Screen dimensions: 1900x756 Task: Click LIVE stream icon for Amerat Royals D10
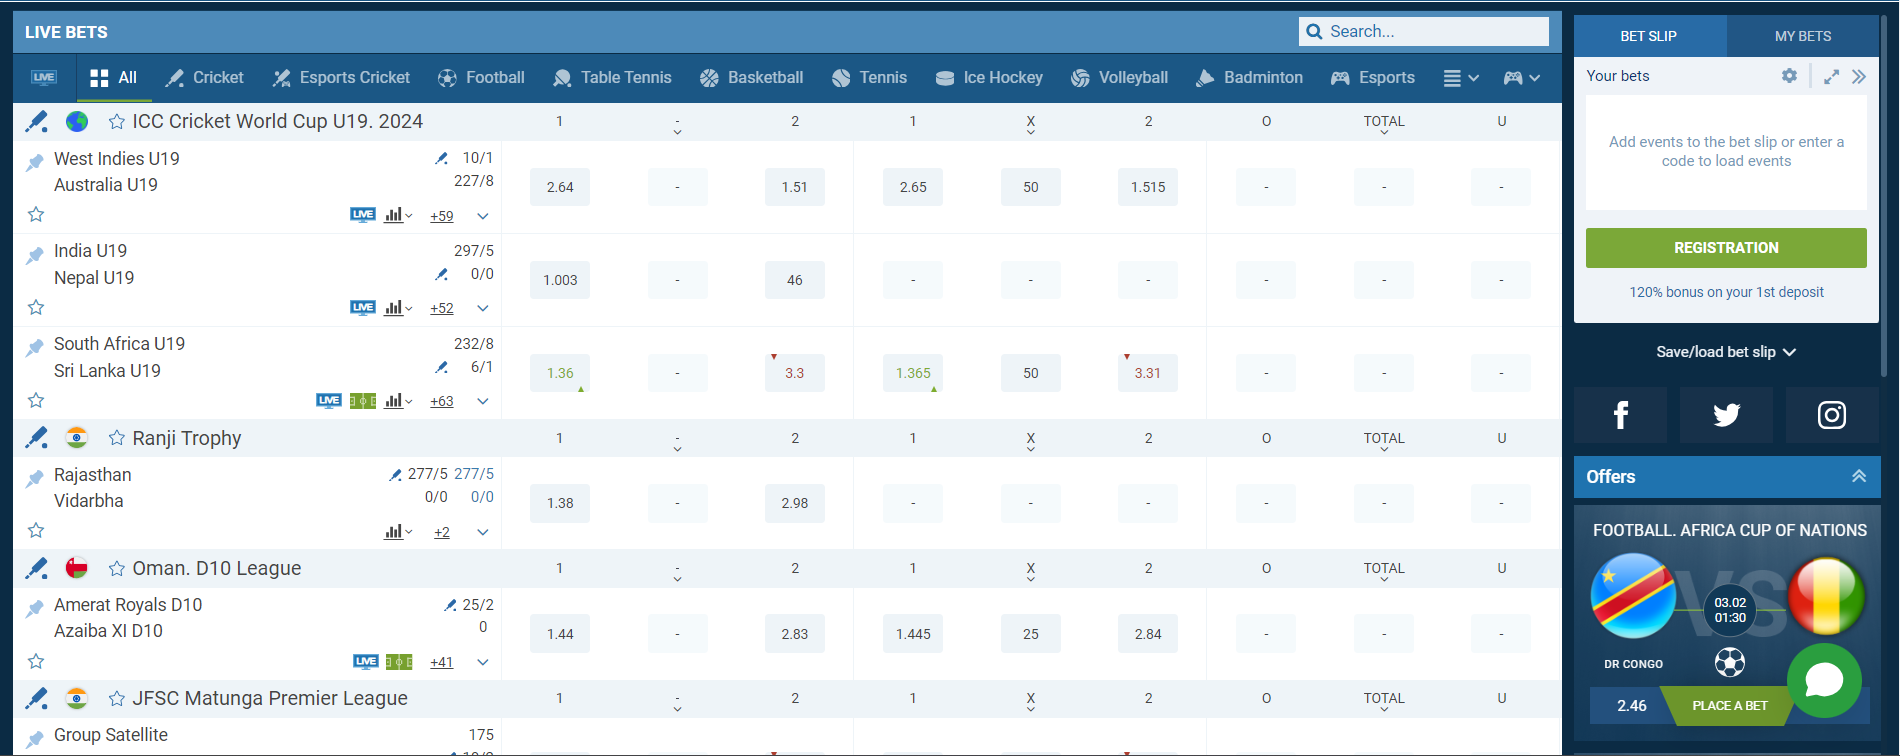[x=366, y=662]
